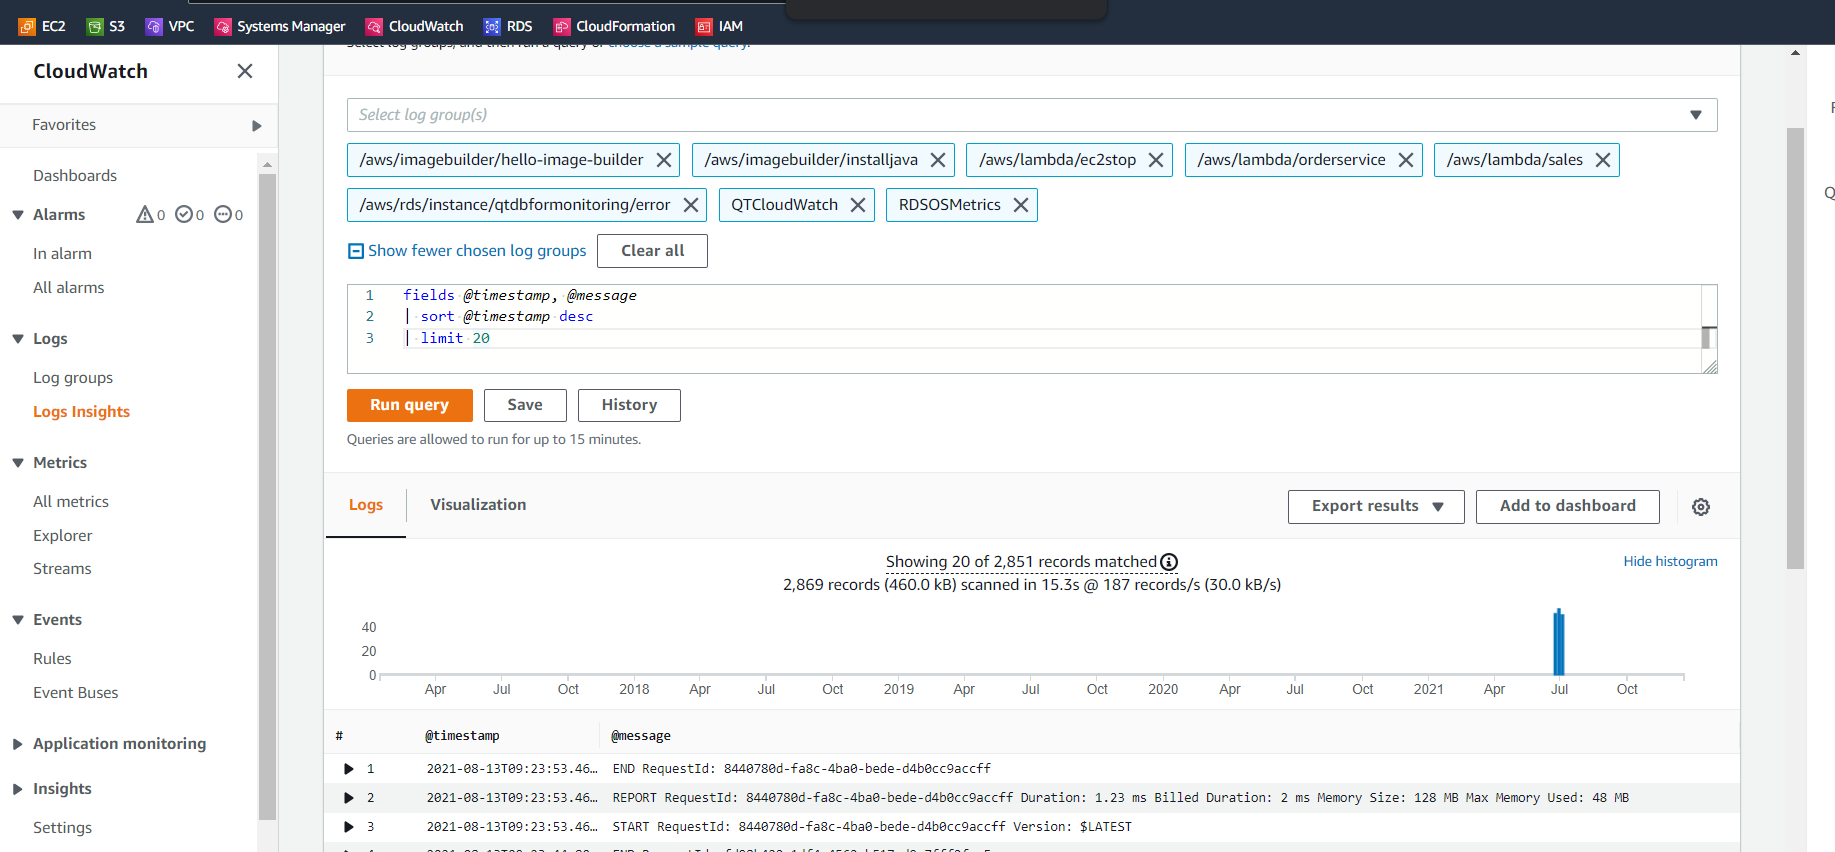
Task: Open the Export results dropdown
Action: [x=1376, y=507]
